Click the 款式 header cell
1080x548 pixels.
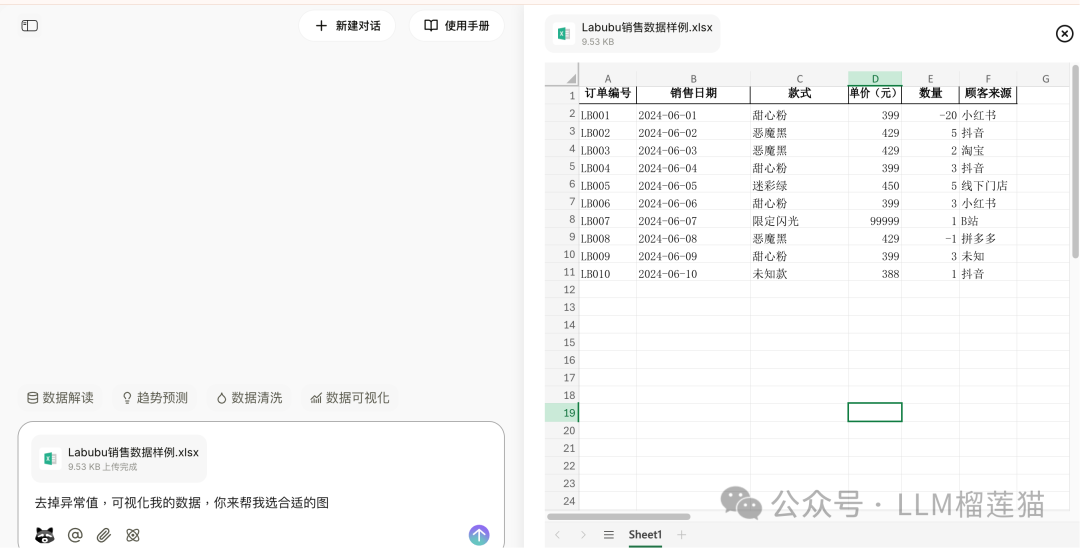(800, 94)
